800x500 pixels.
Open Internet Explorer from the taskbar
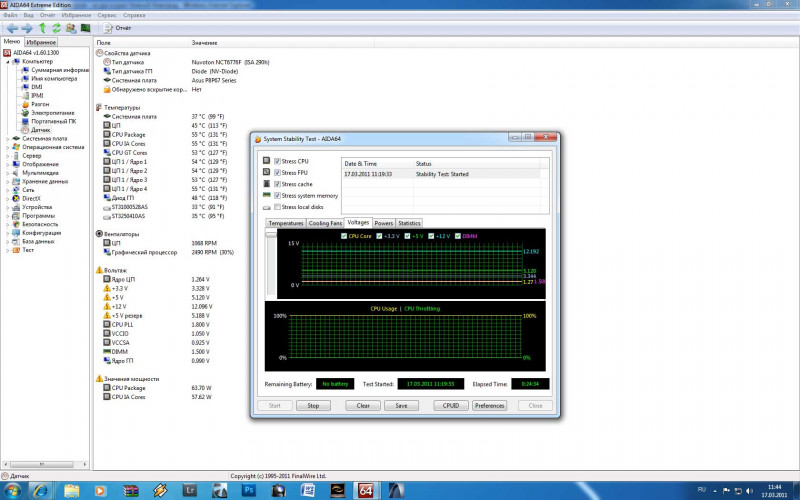(x=41, y=491)
